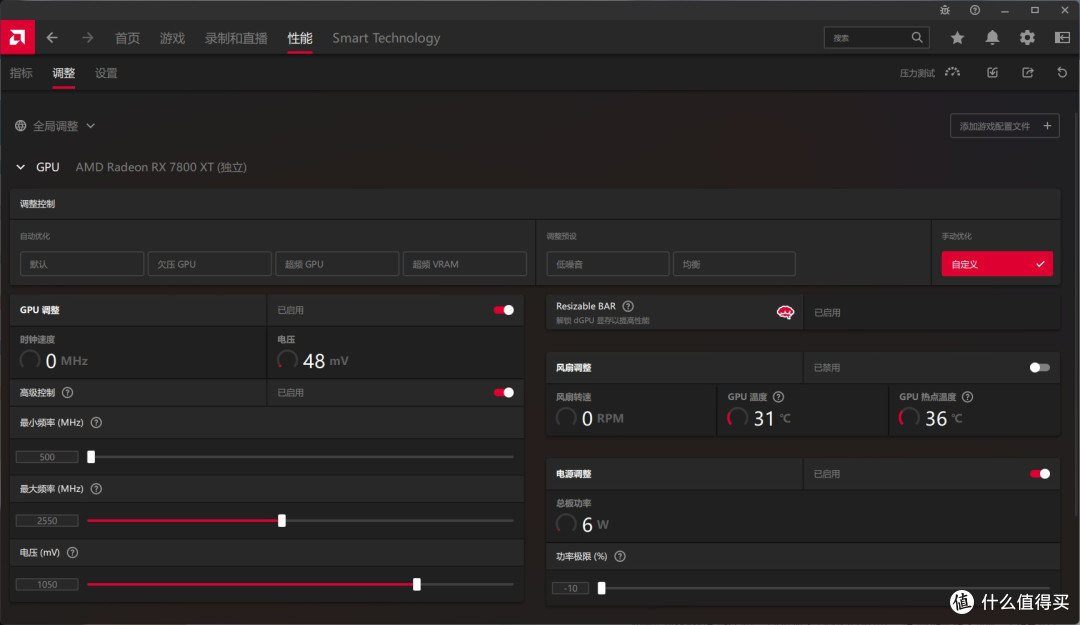Click the 最大频率 slider handle
Image resolution: width=1080 pixels, height=625 pixels.
pyautogui.click(x=282, y=520)
